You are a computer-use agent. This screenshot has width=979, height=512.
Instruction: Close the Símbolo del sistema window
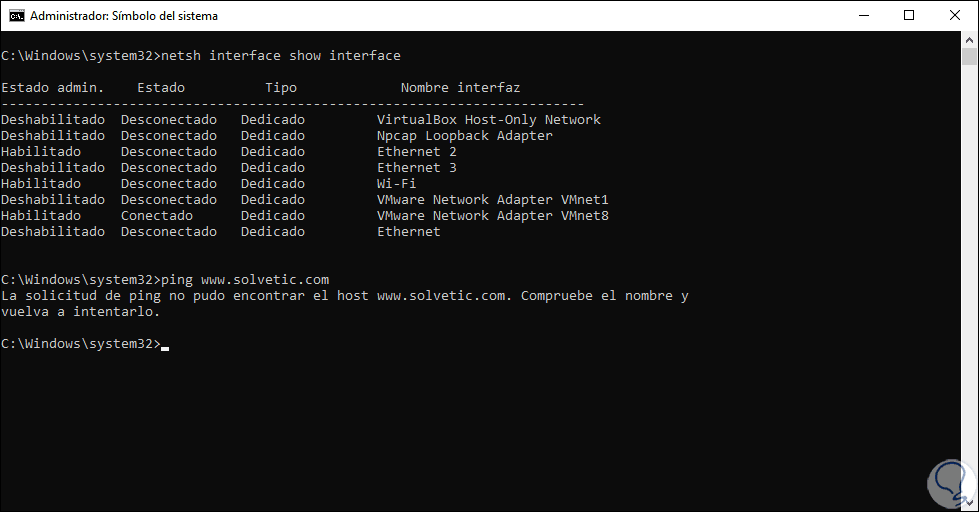pyautogui.click(x=955, y=15)
